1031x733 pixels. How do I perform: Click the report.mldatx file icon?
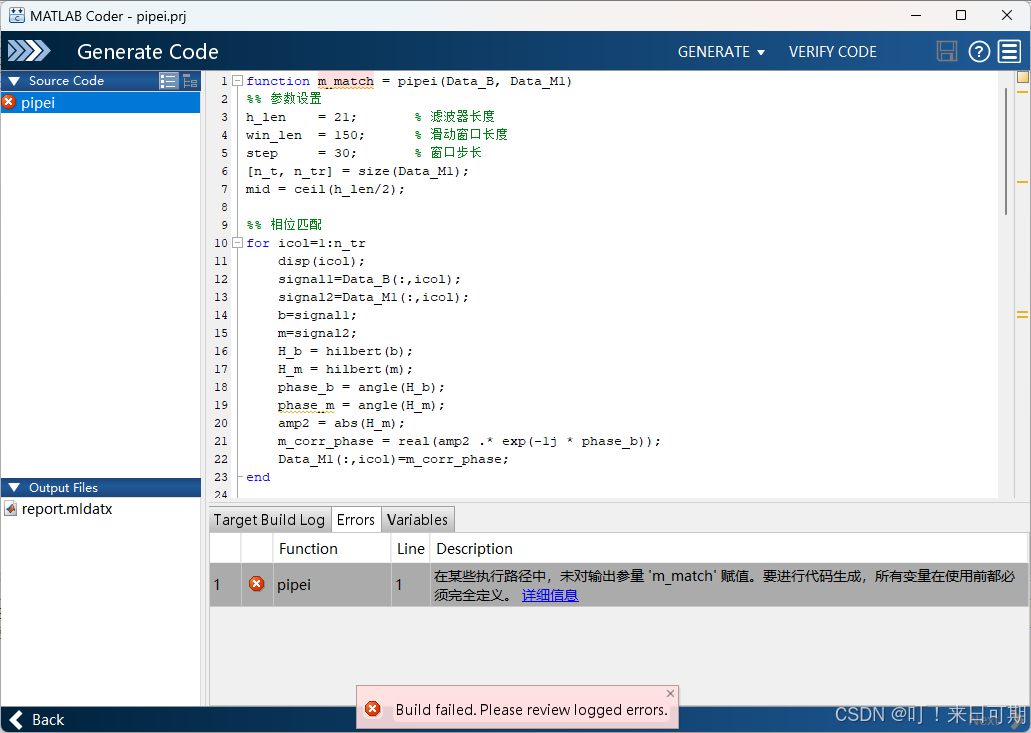11,508
